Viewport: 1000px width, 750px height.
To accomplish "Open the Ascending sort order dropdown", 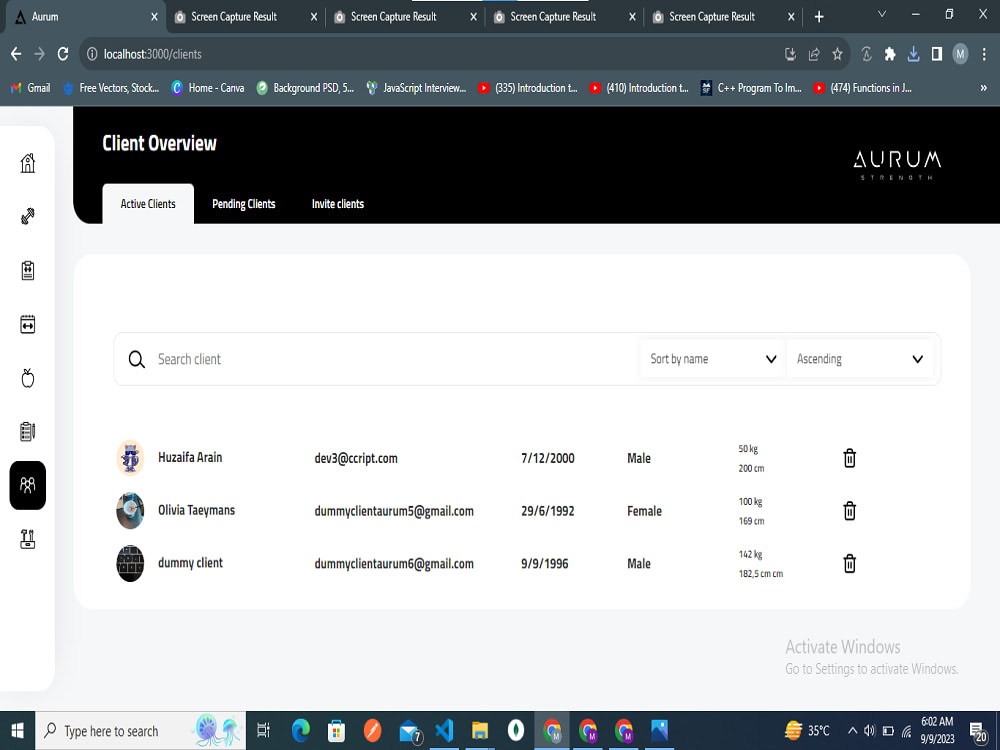I will tap(860, 358).
